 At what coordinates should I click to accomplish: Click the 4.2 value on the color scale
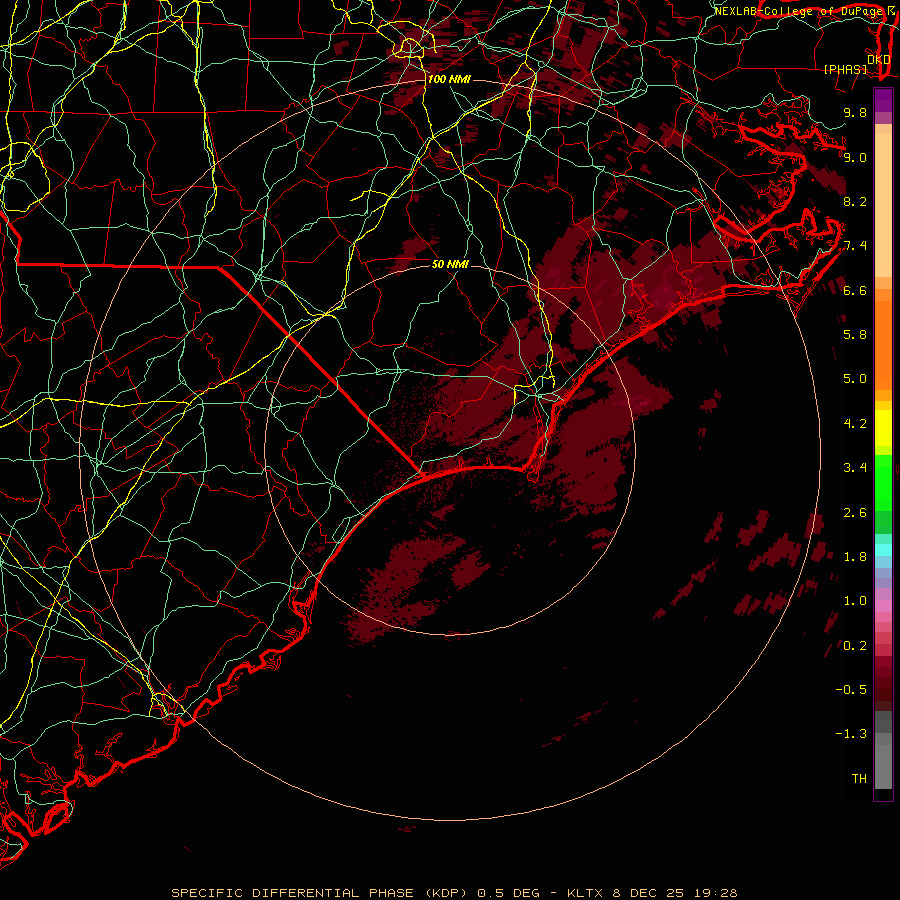point(855,424)
